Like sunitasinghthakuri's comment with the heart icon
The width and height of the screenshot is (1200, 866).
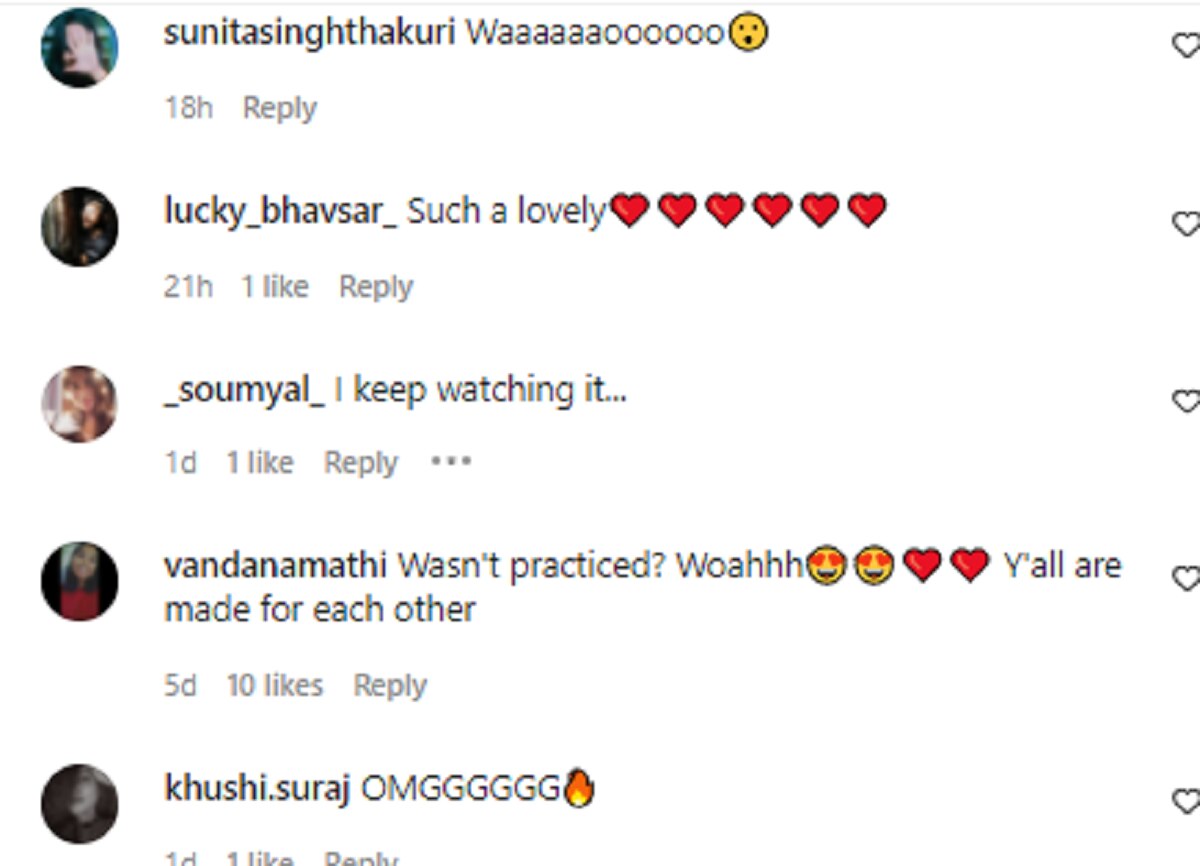click(1187, 46)
